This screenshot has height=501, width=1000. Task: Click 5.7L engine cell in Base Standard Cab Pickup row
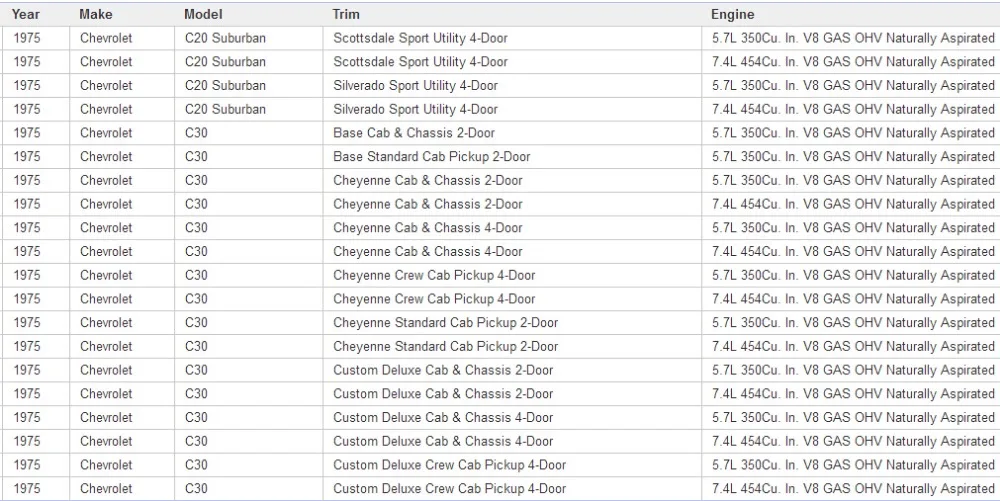(x=853, y=157)
